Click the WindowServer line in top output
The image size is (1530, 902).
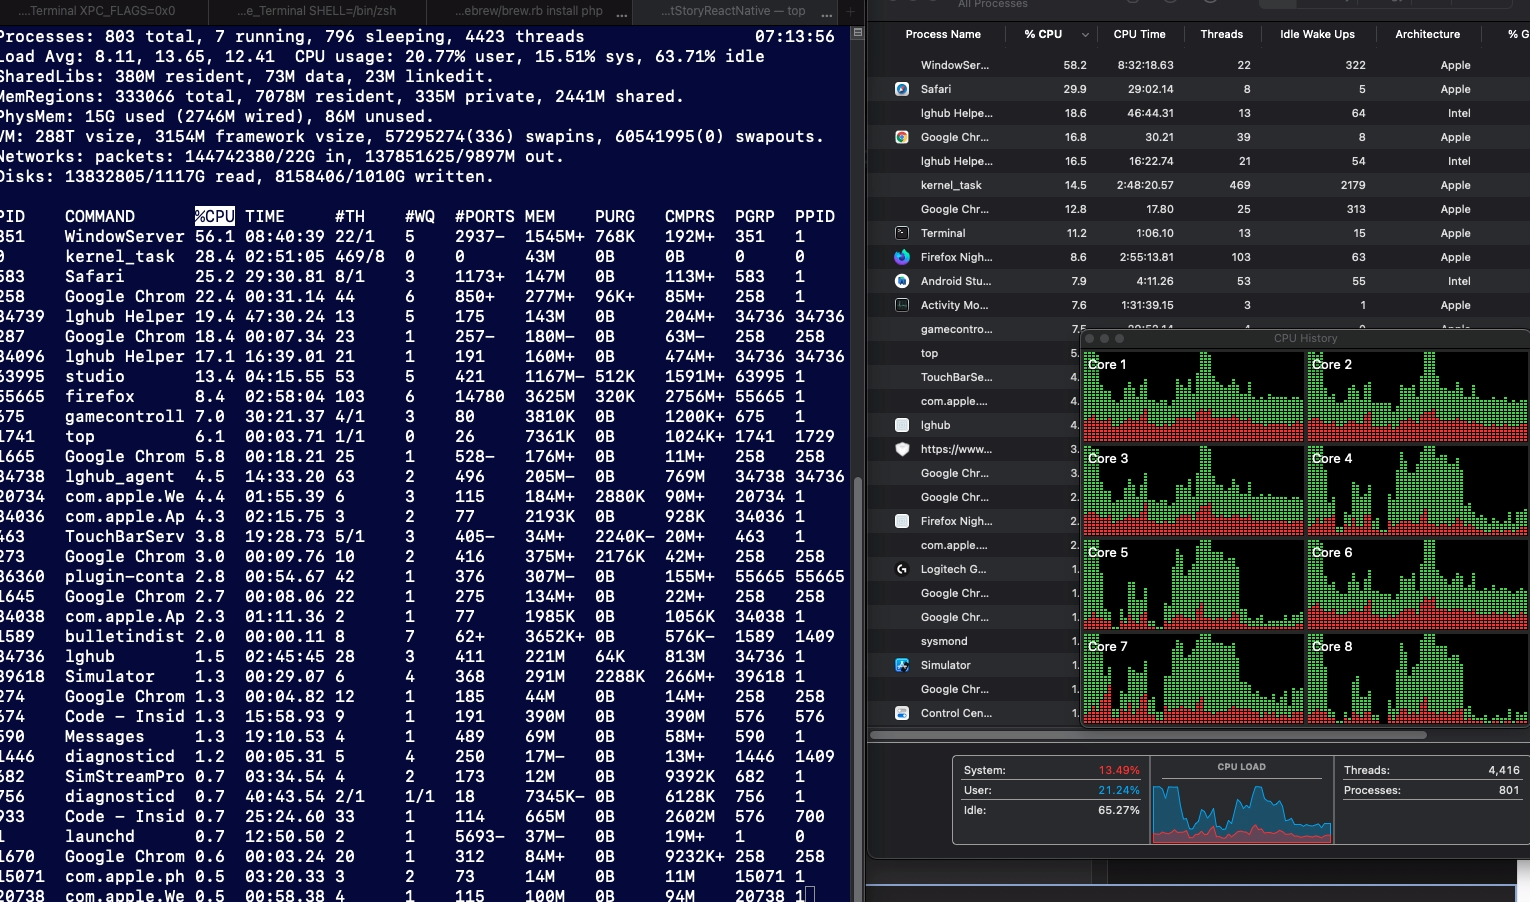coord(423,236)
